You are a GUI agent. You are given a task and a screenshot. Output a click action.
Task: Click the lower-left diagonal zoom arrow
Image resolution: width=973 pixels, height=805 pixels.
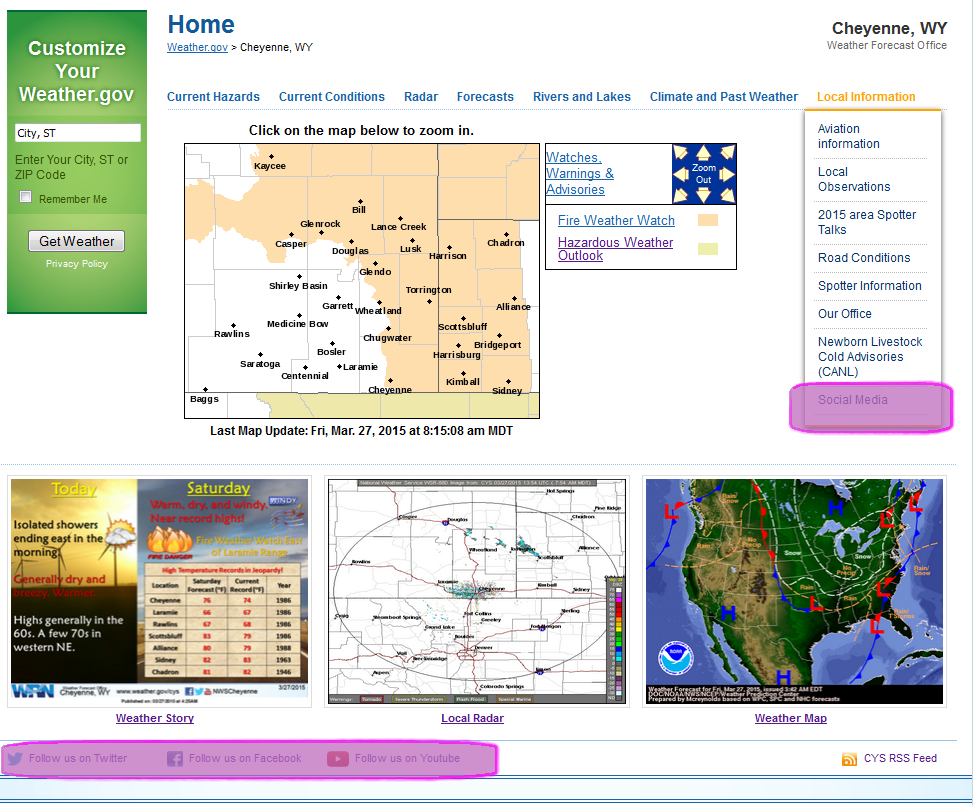coord(681,196)
